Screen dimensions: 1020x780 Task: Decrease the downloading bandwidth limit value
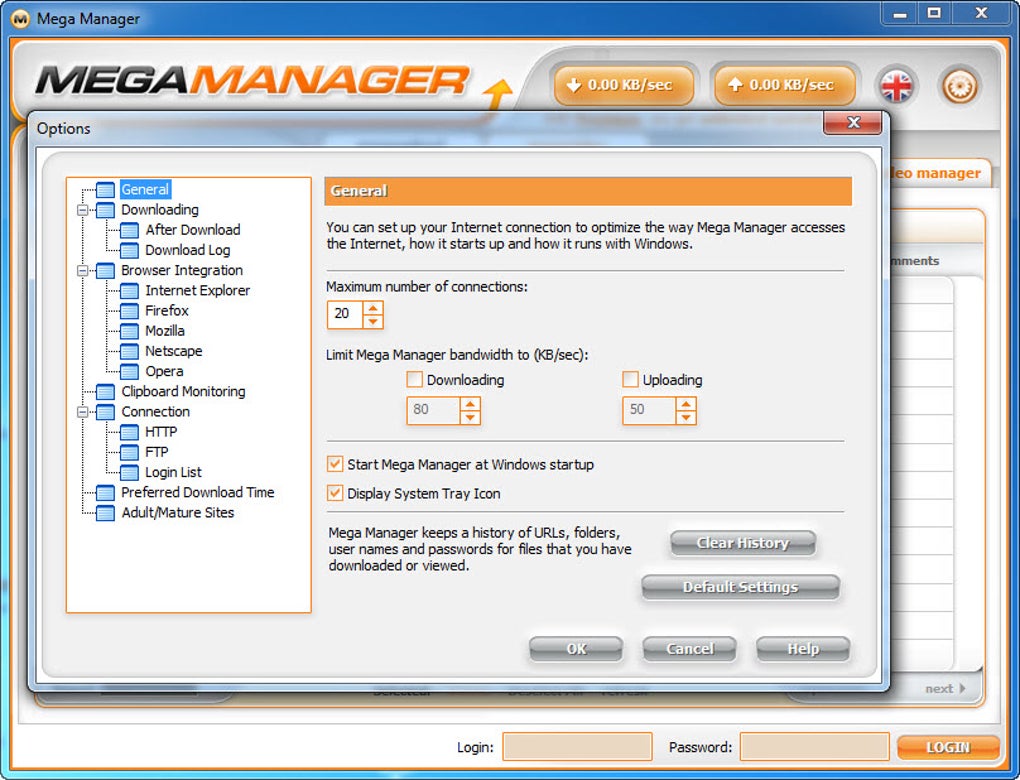(x=470, y=417)
